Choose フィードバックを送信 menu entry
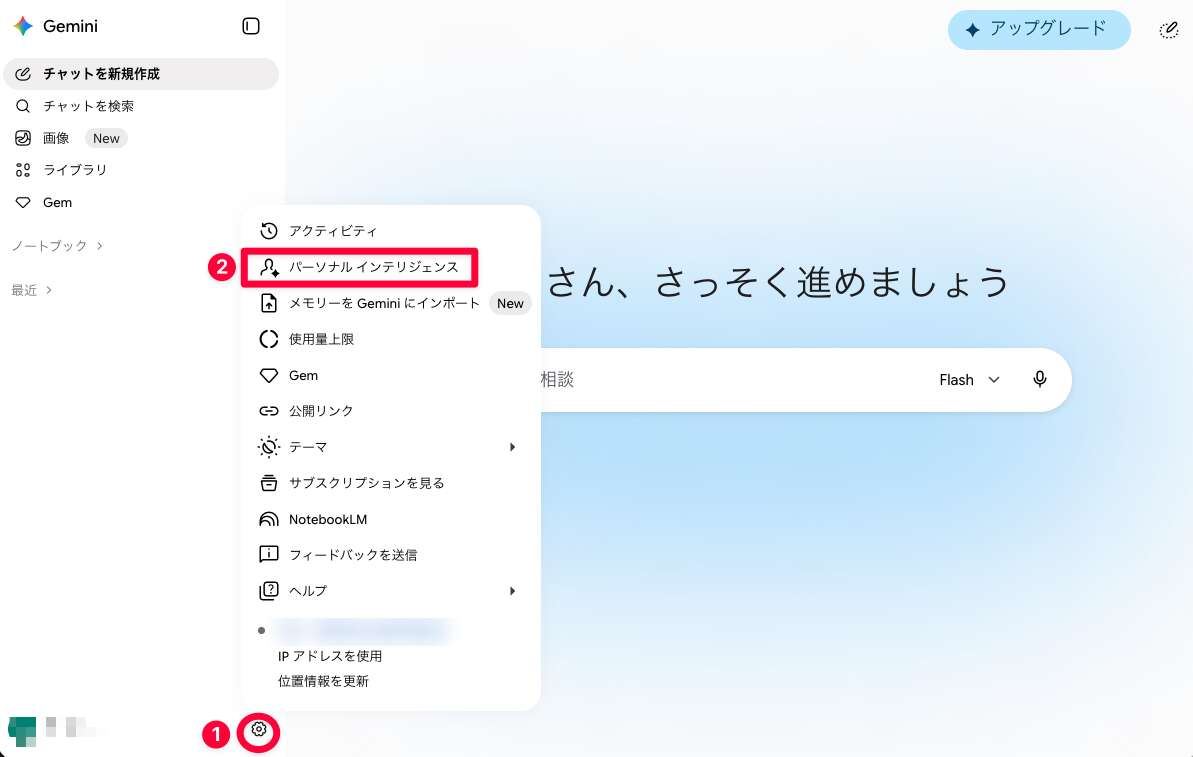Screen dimensions: 1193x757 tap(390, 554)
